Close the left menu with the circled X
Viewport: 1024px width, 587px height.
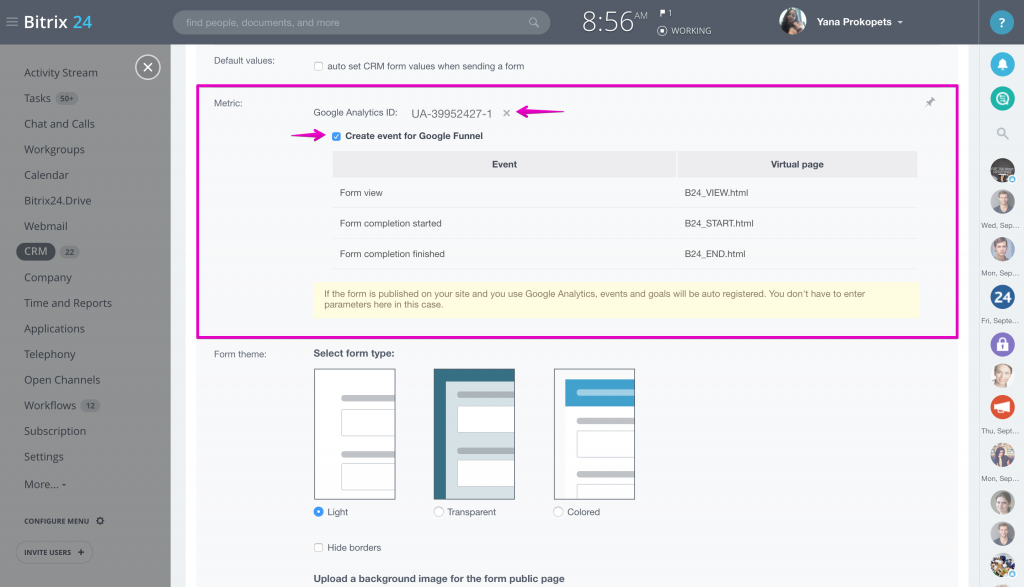(x=148, y=67)
